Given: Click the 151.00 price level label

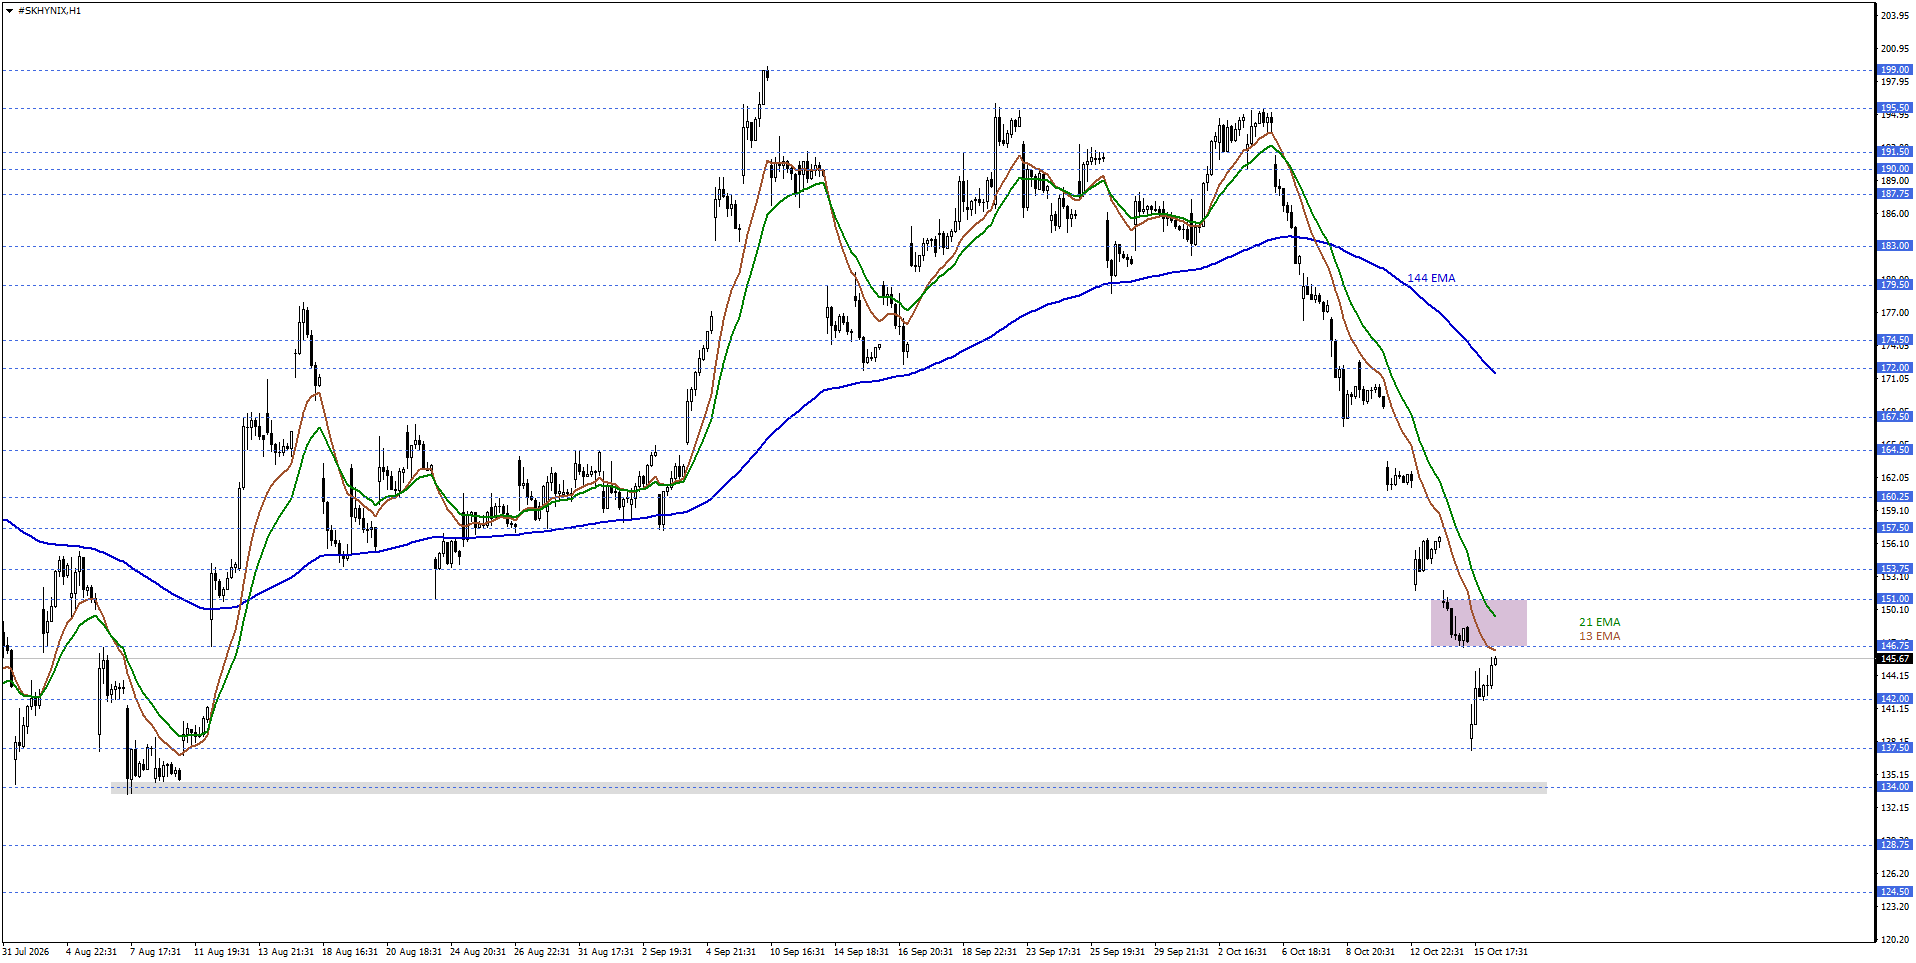Looking at the screenshot, I should [1894, 599].
